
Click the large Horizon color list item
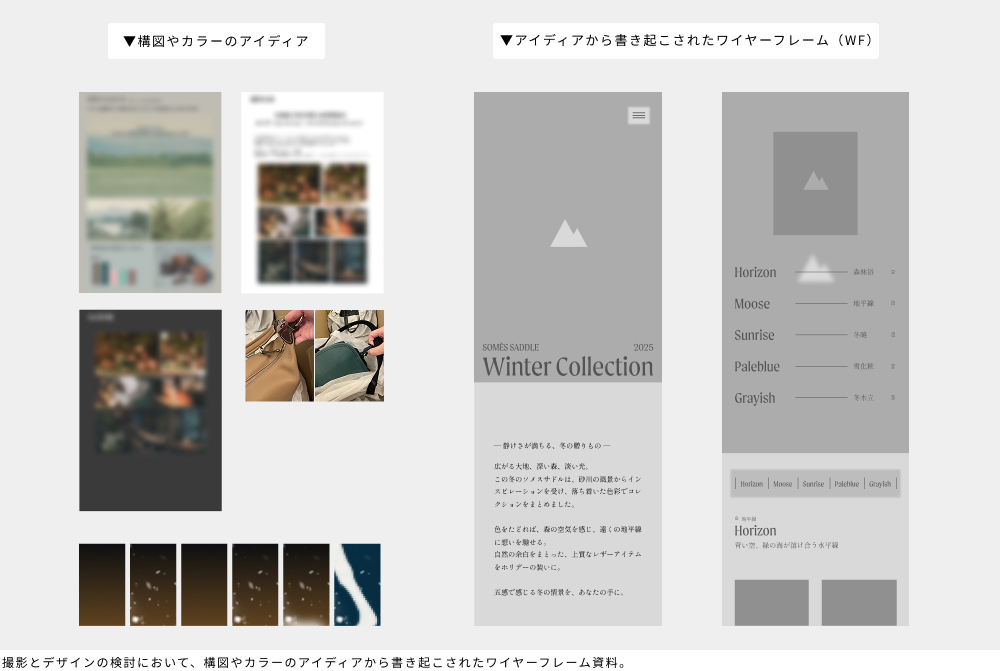click(x=755, y=272)
